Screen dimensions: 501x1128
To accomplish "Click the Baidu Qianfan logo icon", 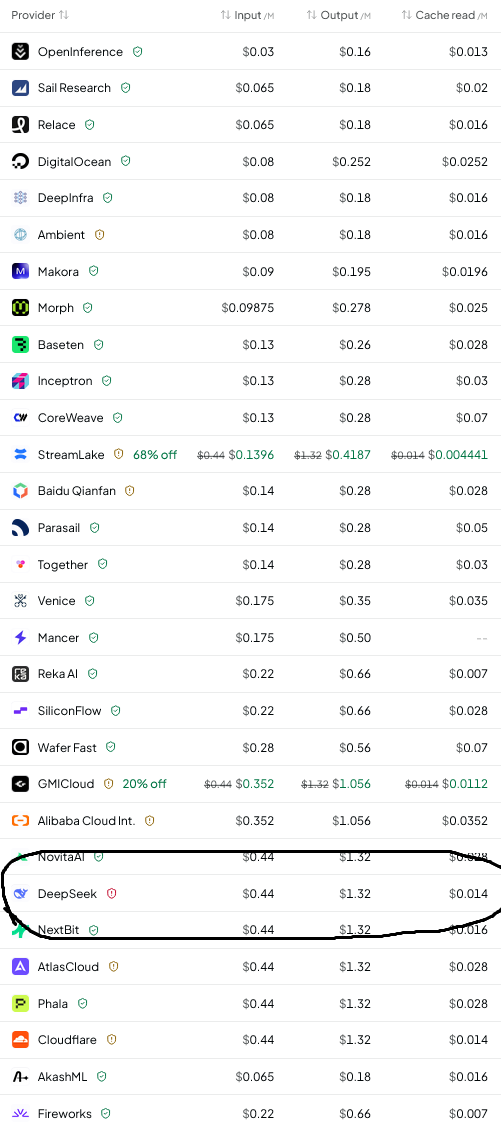I will click(20, 491).
